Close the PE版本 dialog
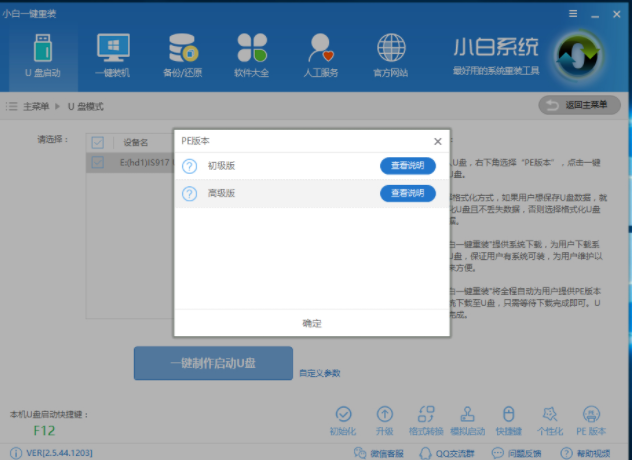This screenshot has width=633, height=460. [x=437, y=142]
